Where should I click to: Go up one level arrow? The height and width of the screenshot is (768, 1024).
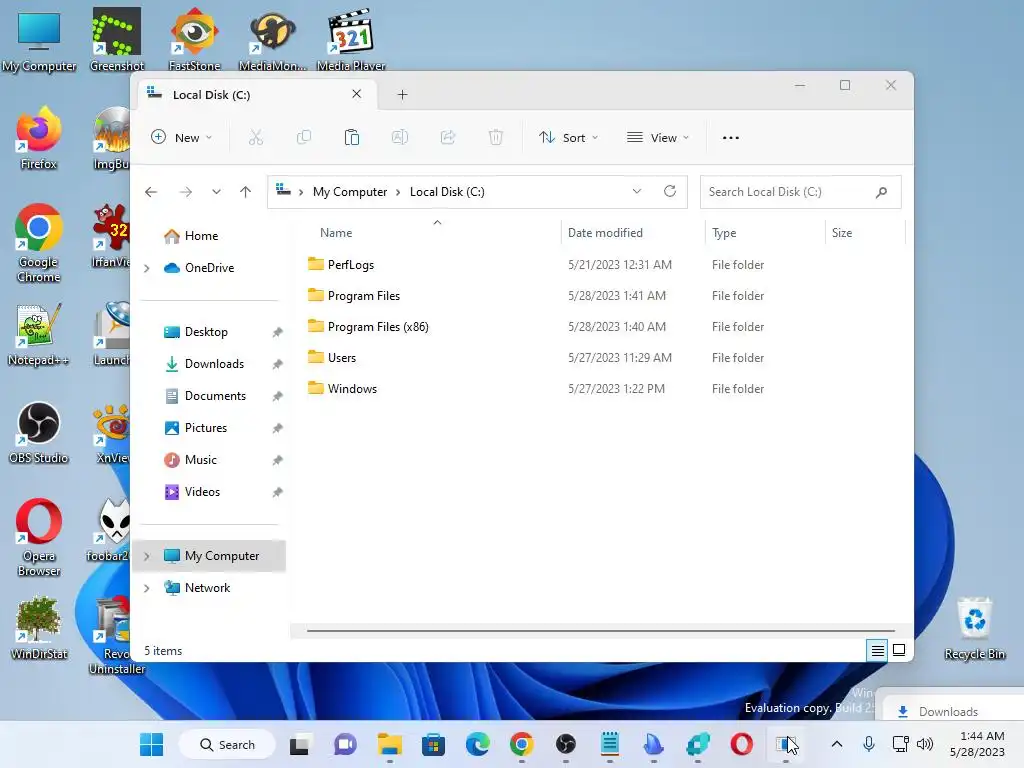(246, 192)
